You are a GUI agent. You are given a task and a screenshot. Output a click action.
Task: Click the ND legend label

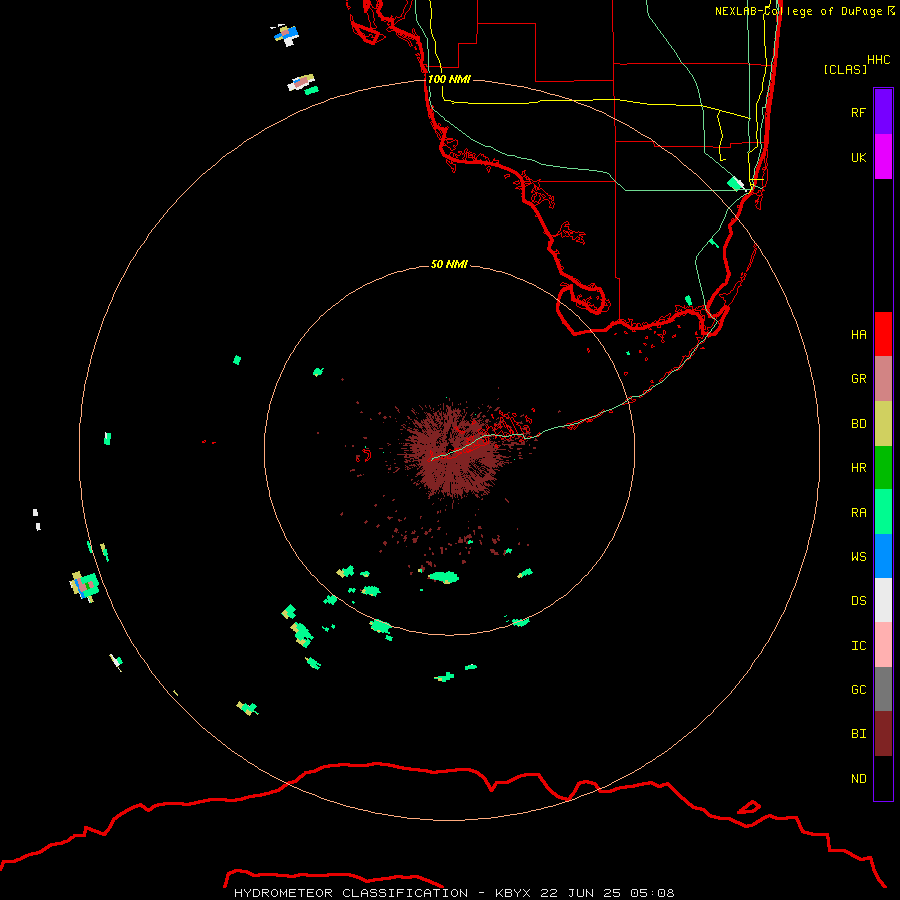(858, 779)
